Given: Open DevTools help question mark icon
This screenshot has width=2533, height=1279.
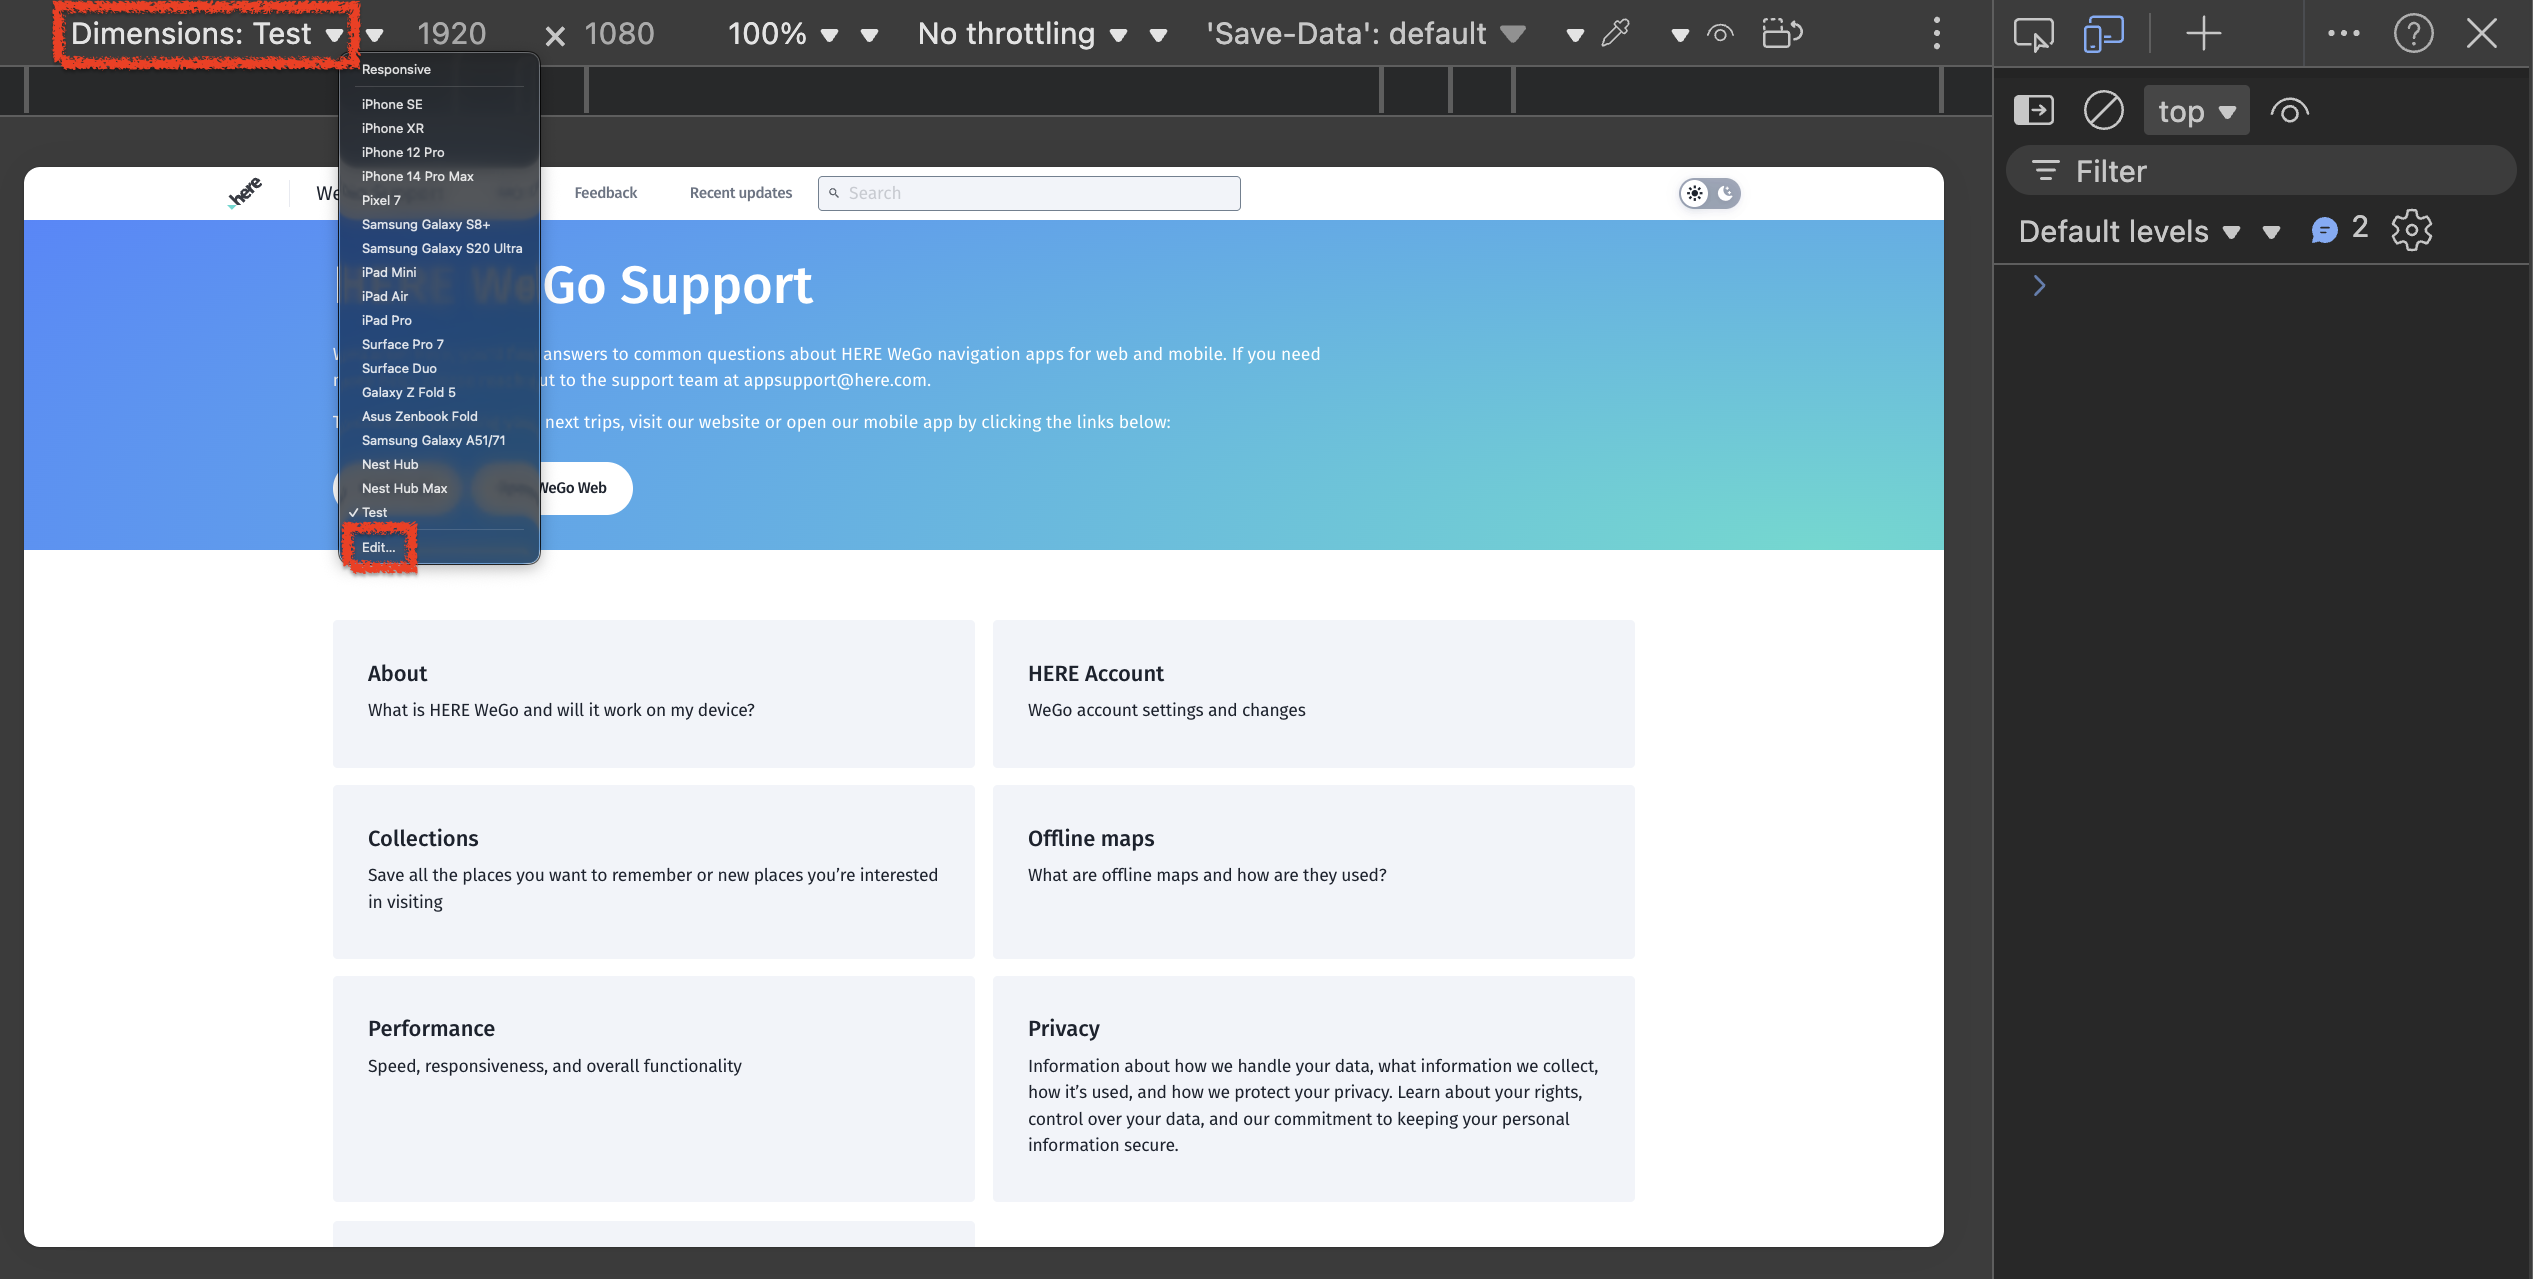Looking at the screenshot, I should pos(2413,34).
